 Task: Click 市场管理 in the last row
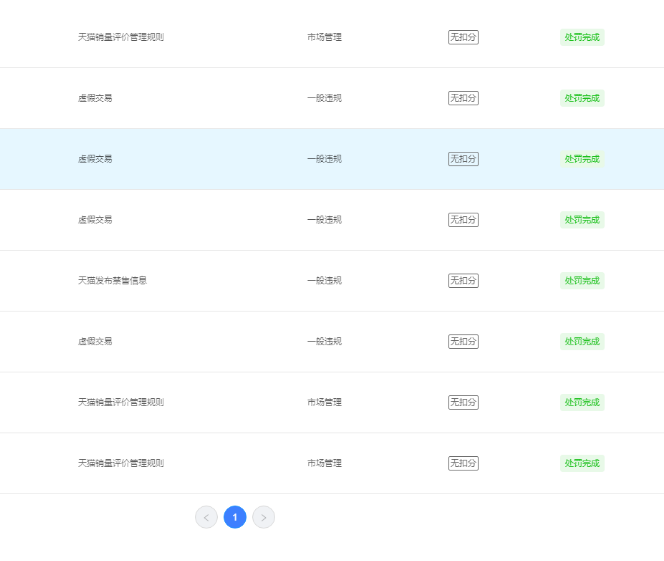[324, 463]
